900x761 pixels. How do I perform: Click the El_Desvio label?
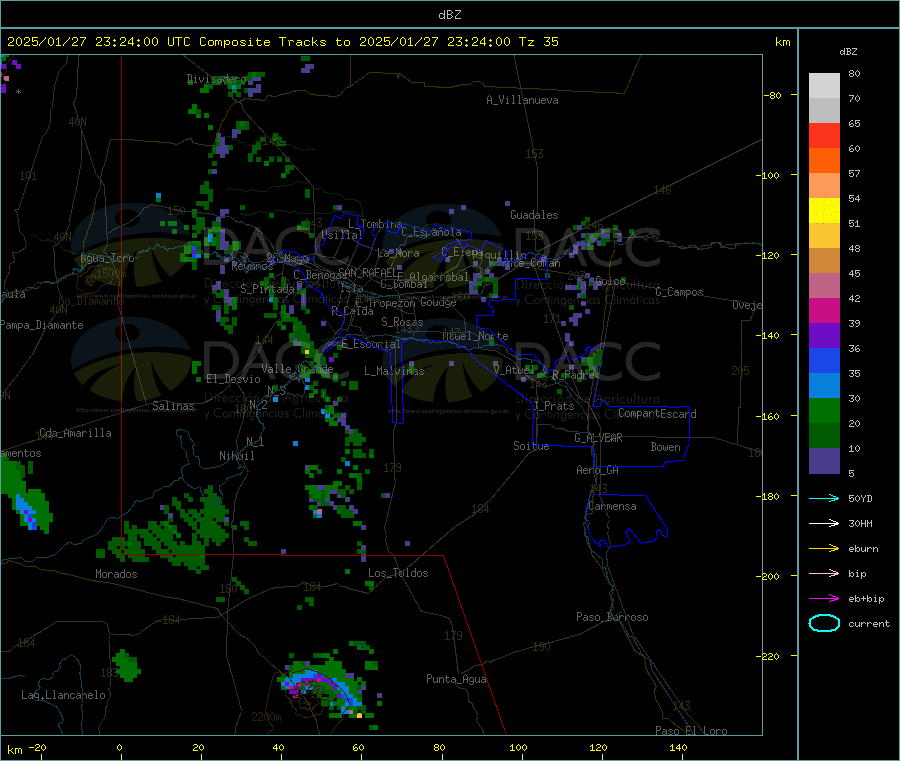tap(234, 379)
